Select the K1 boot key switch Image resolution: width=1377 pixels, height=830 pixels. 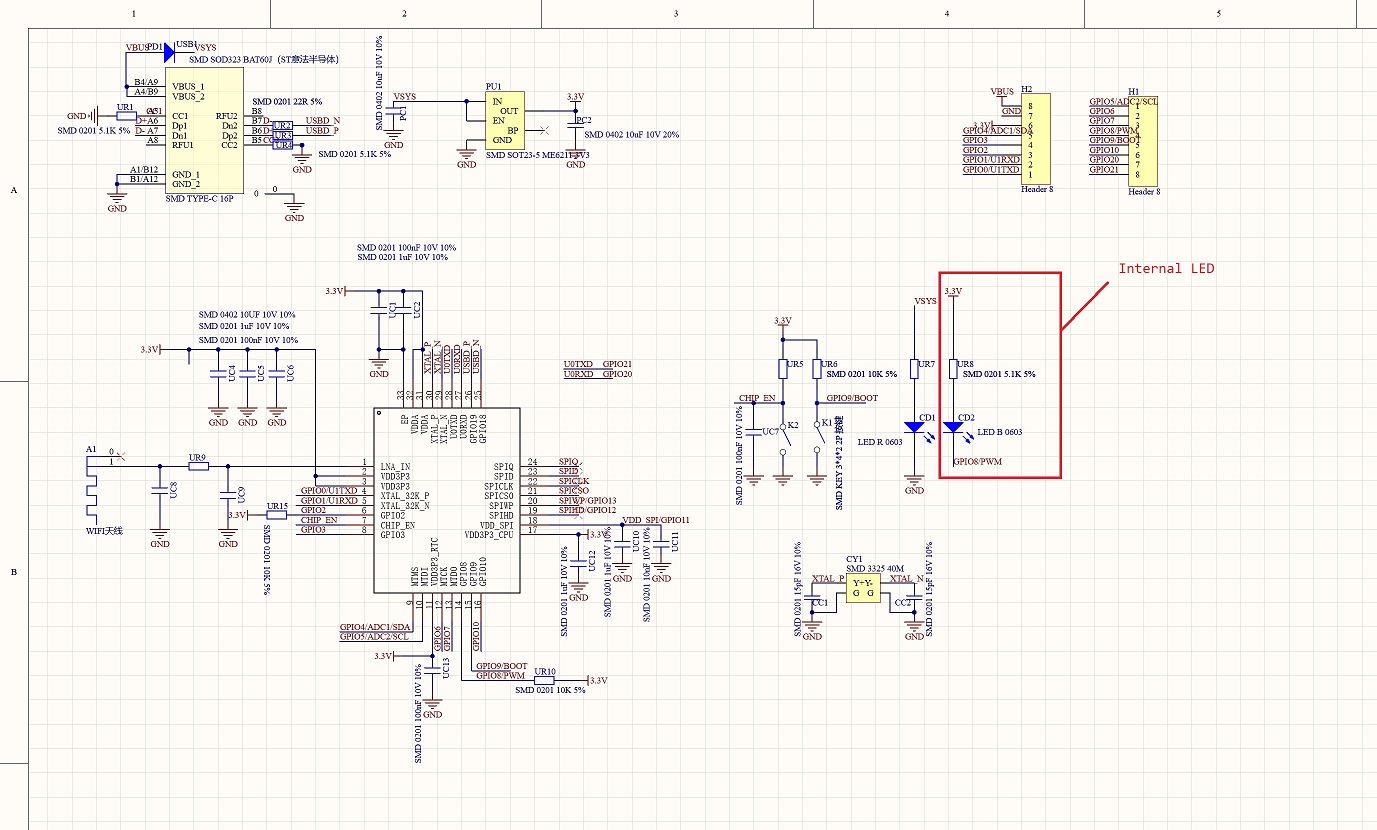click(x=818, y=437)
